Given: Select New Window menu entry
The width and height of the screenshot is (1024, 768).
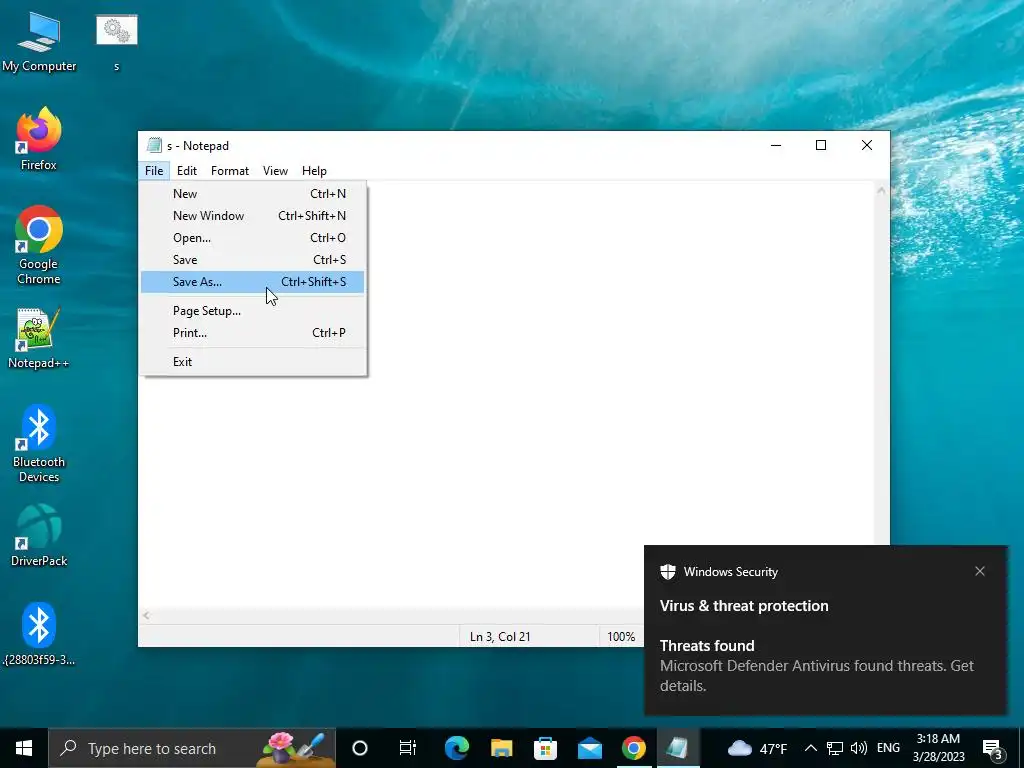Looking at the screenshot, I should coord(252,216).
